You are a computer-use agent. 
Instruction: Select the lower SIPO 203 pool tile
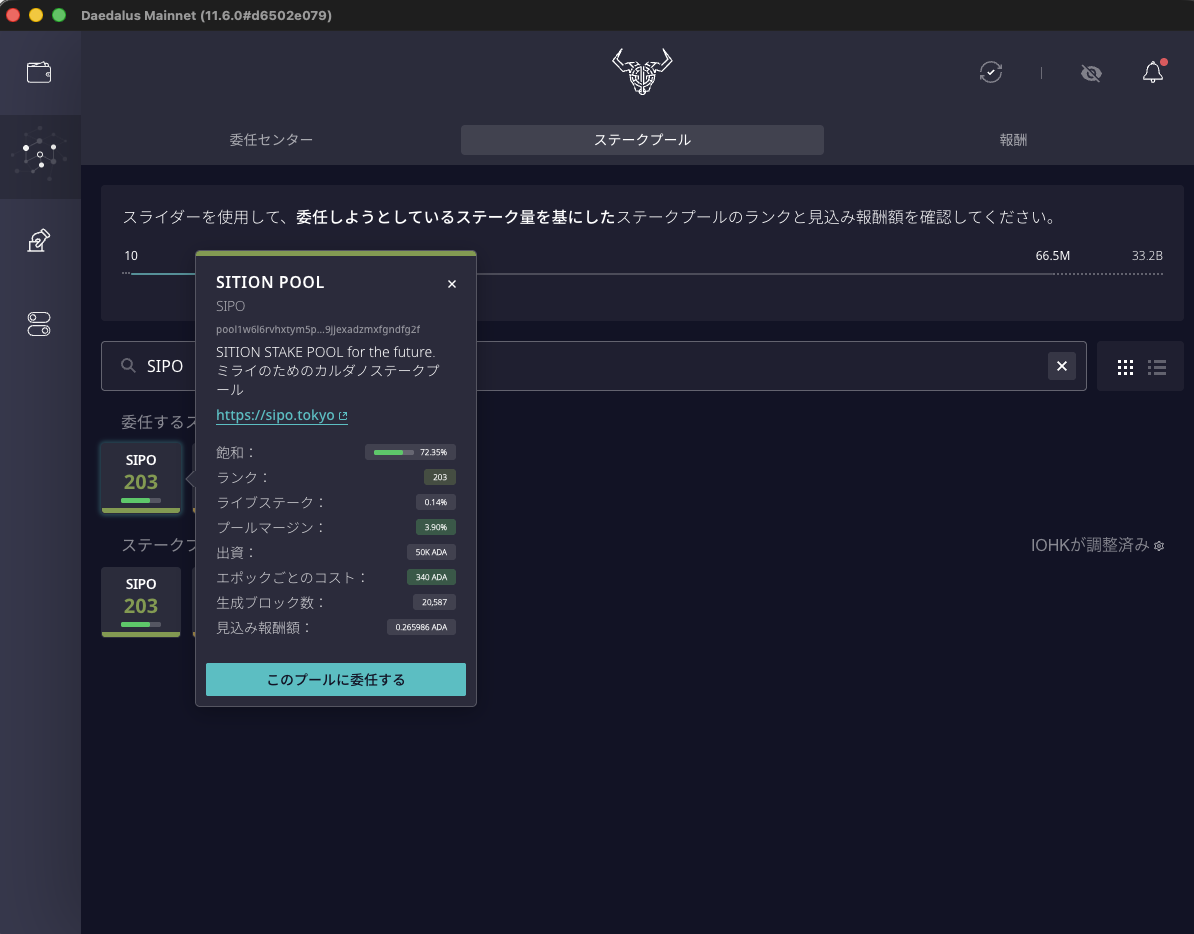141,601
